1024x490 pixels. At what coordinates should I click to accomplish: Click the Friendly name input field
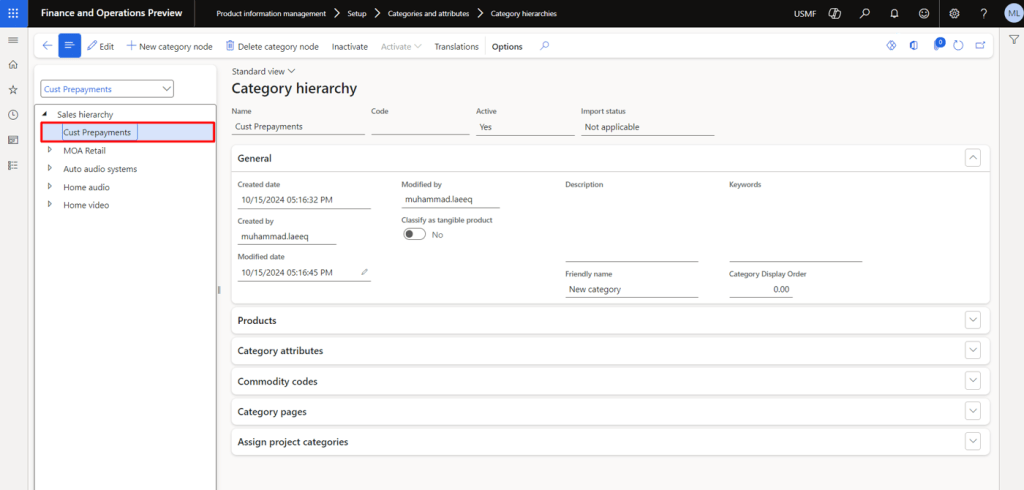(630, 289)
